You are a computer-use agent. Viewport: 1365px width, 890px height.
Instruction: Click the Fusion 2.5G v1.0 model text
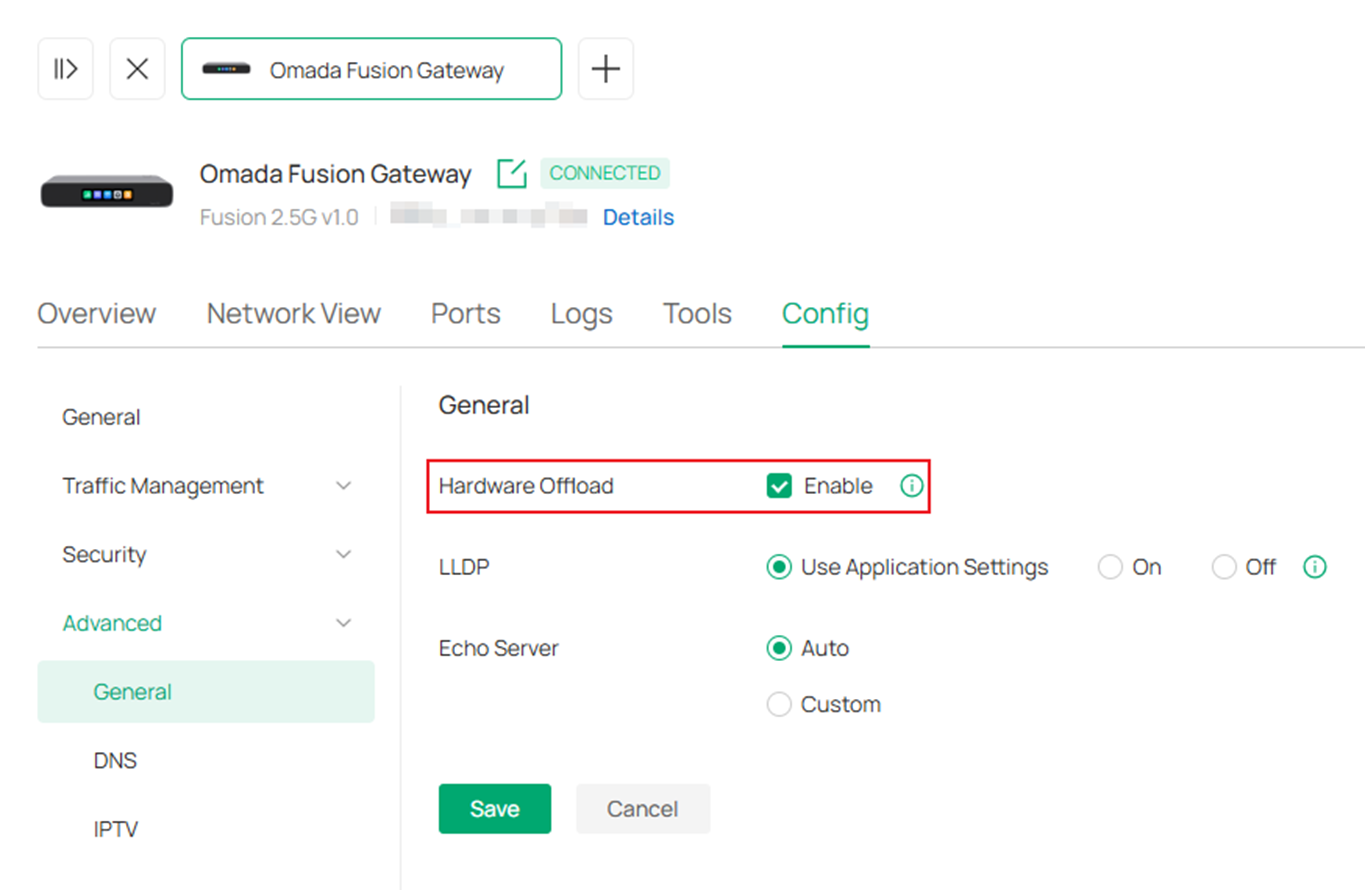pyautogui.click(x=279, y=217)
